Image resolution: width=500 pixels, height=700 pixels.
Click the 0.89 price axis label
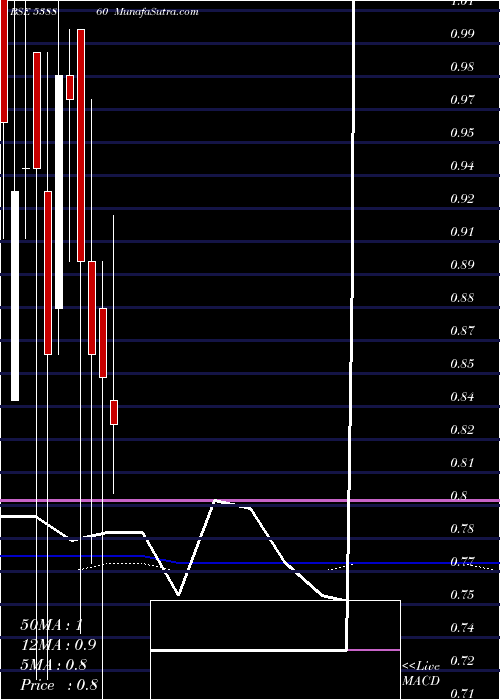(x=462, y=265)
